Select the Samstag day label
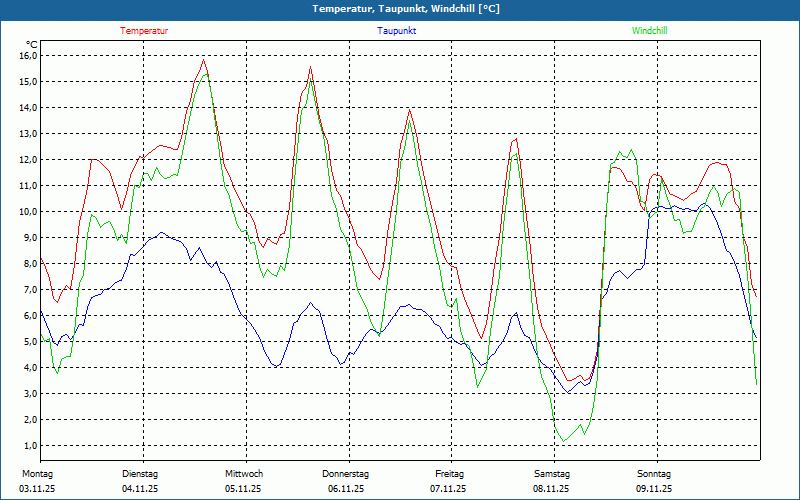 point(552,473)
